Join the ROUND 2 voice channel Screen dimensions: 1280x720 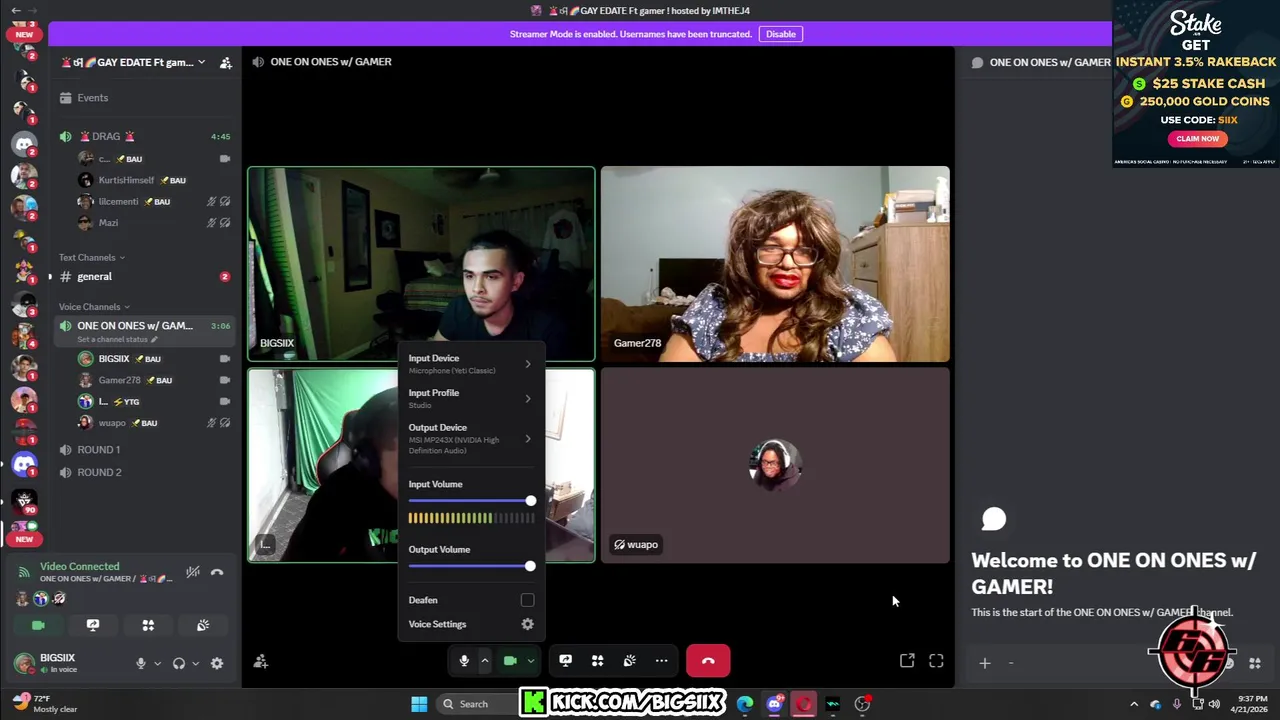[144, 472]
